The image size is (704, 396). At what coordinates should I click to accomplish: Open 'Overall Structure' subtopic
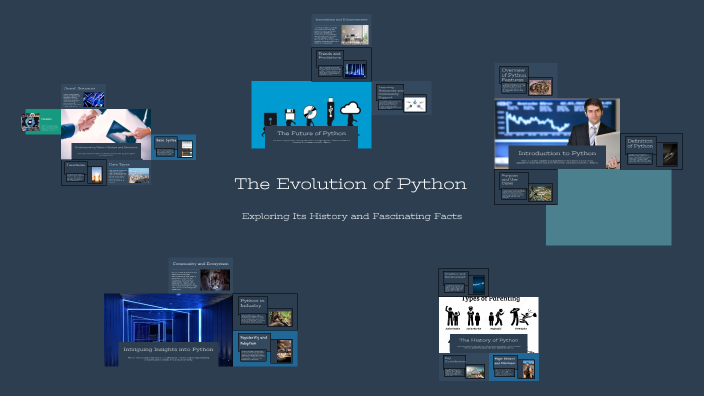(84, 96)
